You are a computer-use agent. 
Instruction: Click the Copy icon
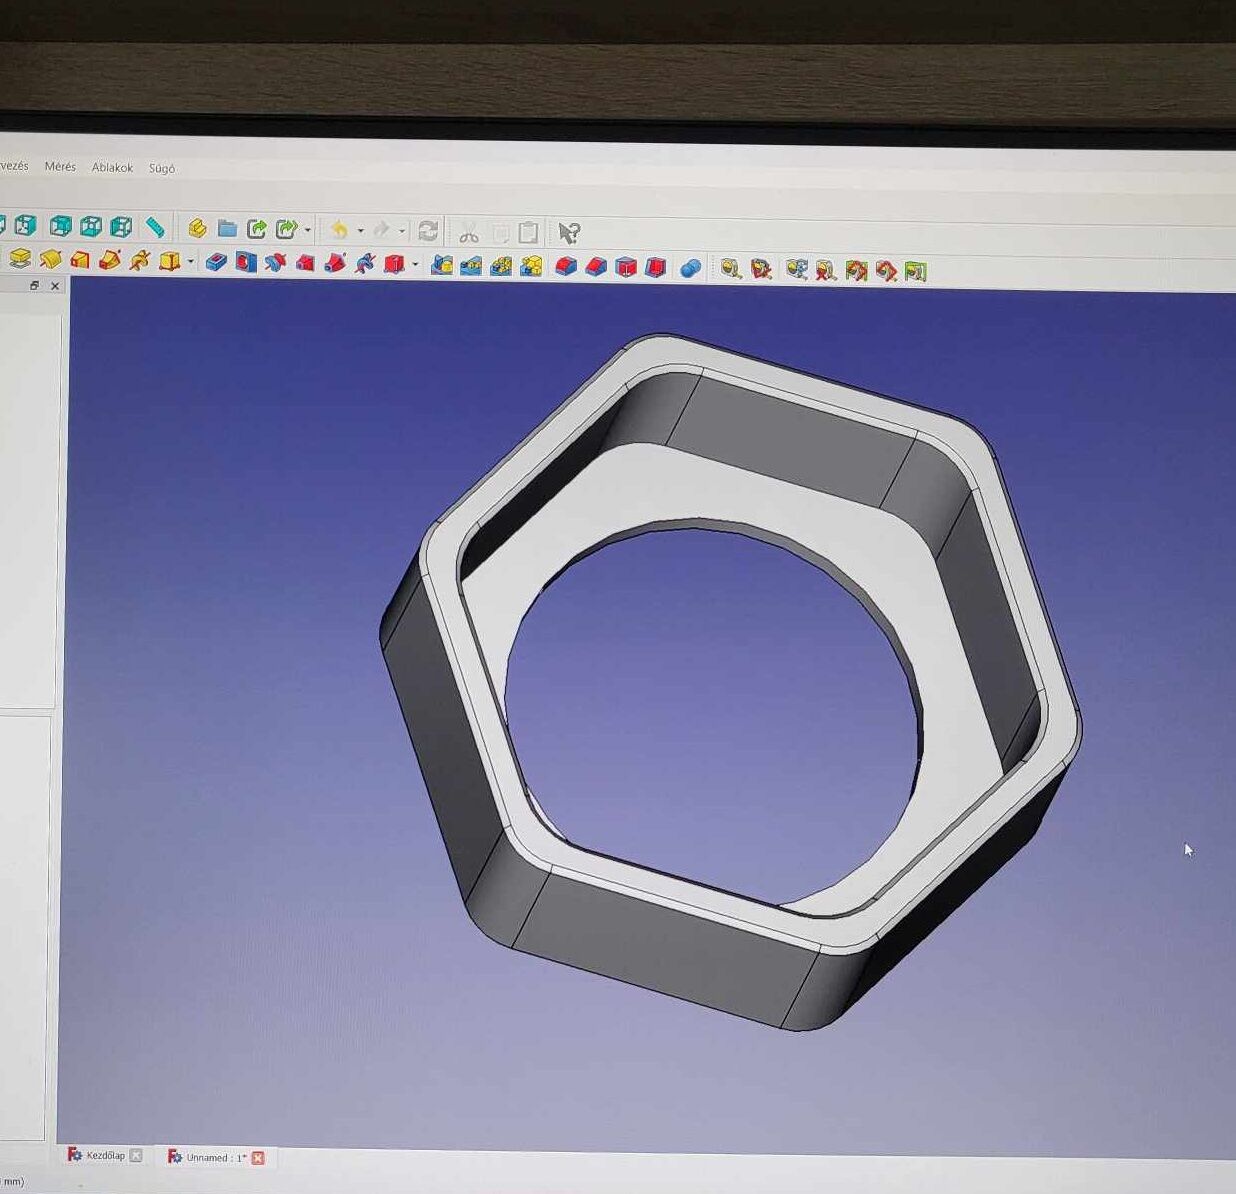tap(499, 233)
